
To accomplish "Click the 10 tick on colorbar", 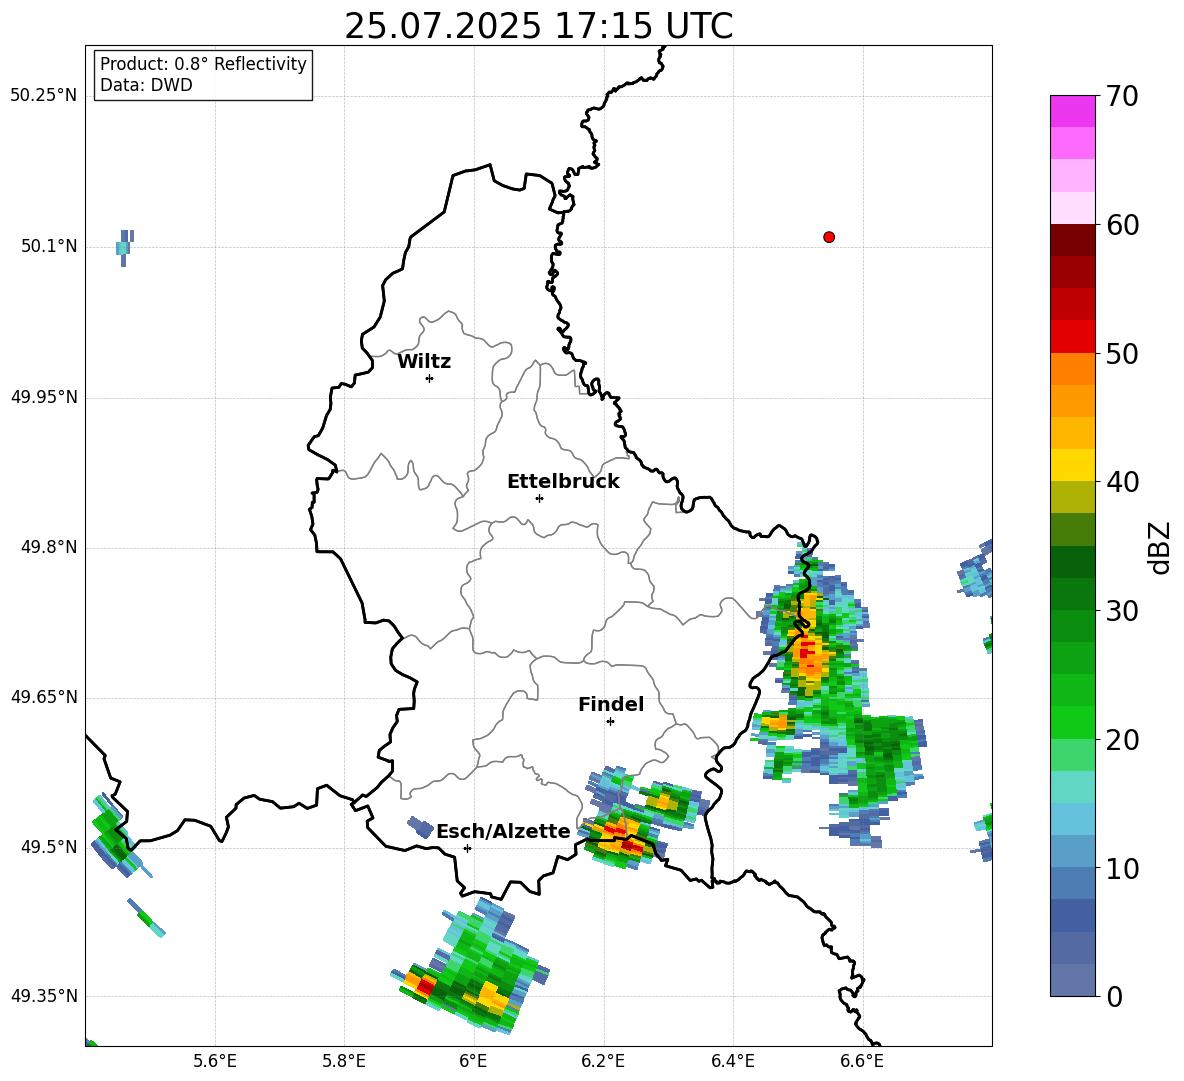I will 1121,869.
